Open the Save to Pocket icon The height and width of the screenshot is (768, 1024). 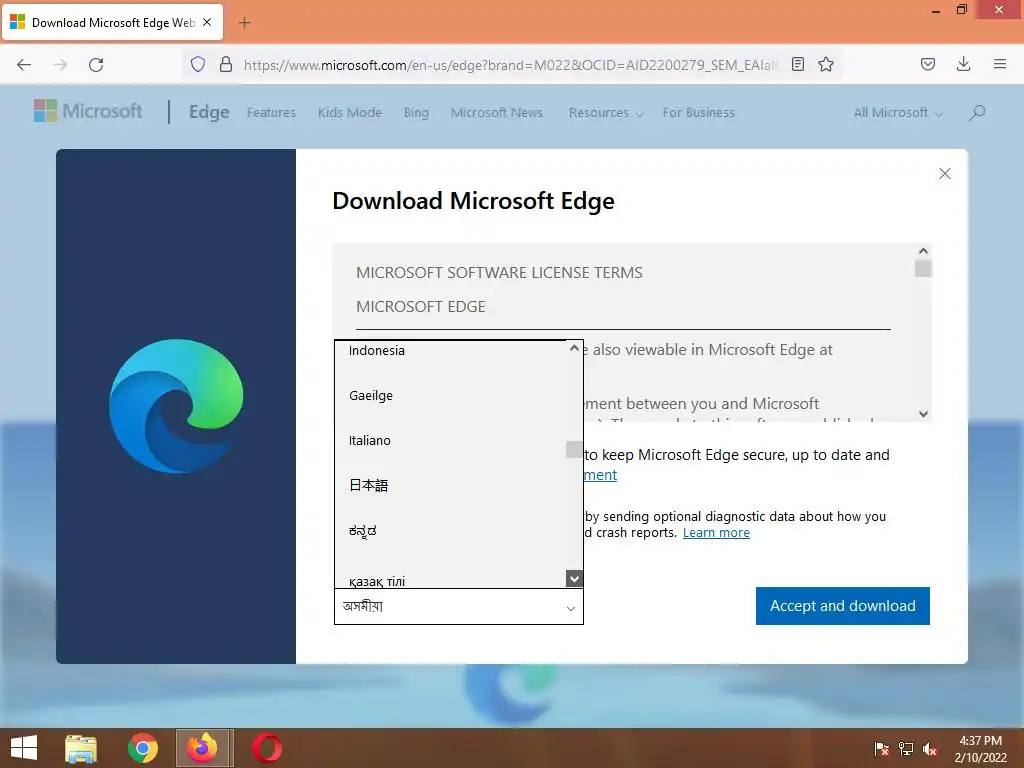[928, 64]
